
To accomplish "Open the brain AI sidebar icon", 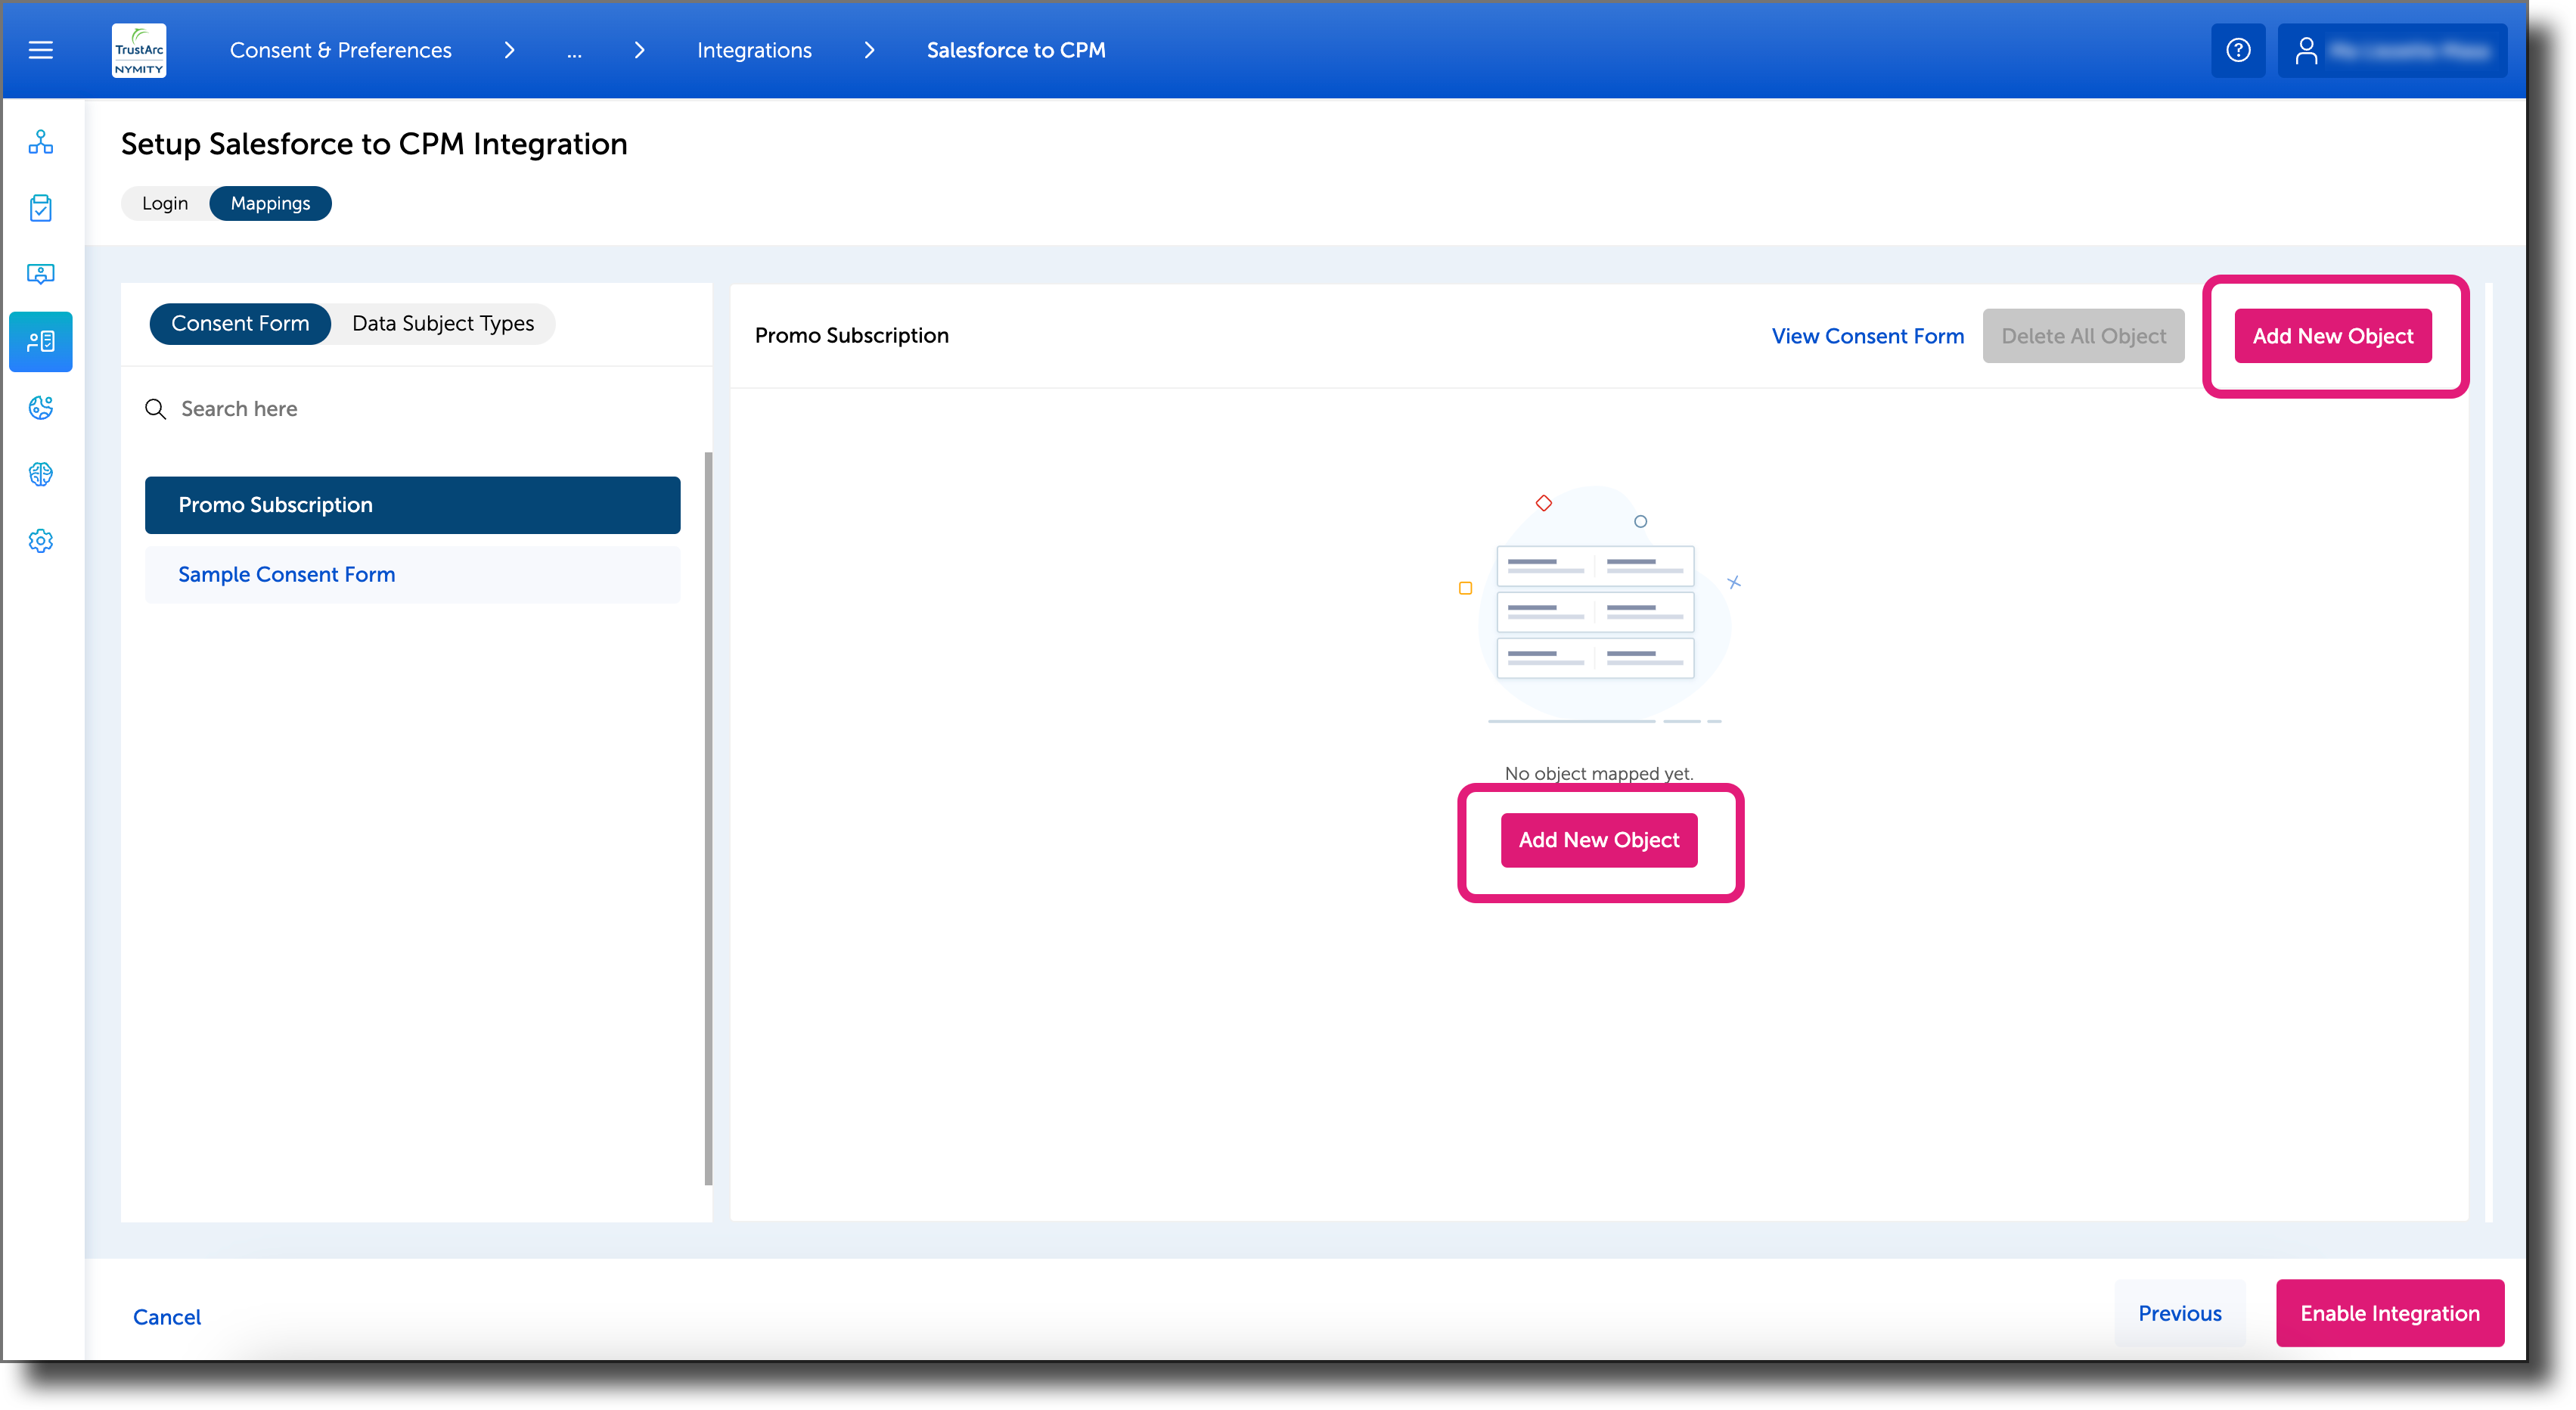I will 40,474.
